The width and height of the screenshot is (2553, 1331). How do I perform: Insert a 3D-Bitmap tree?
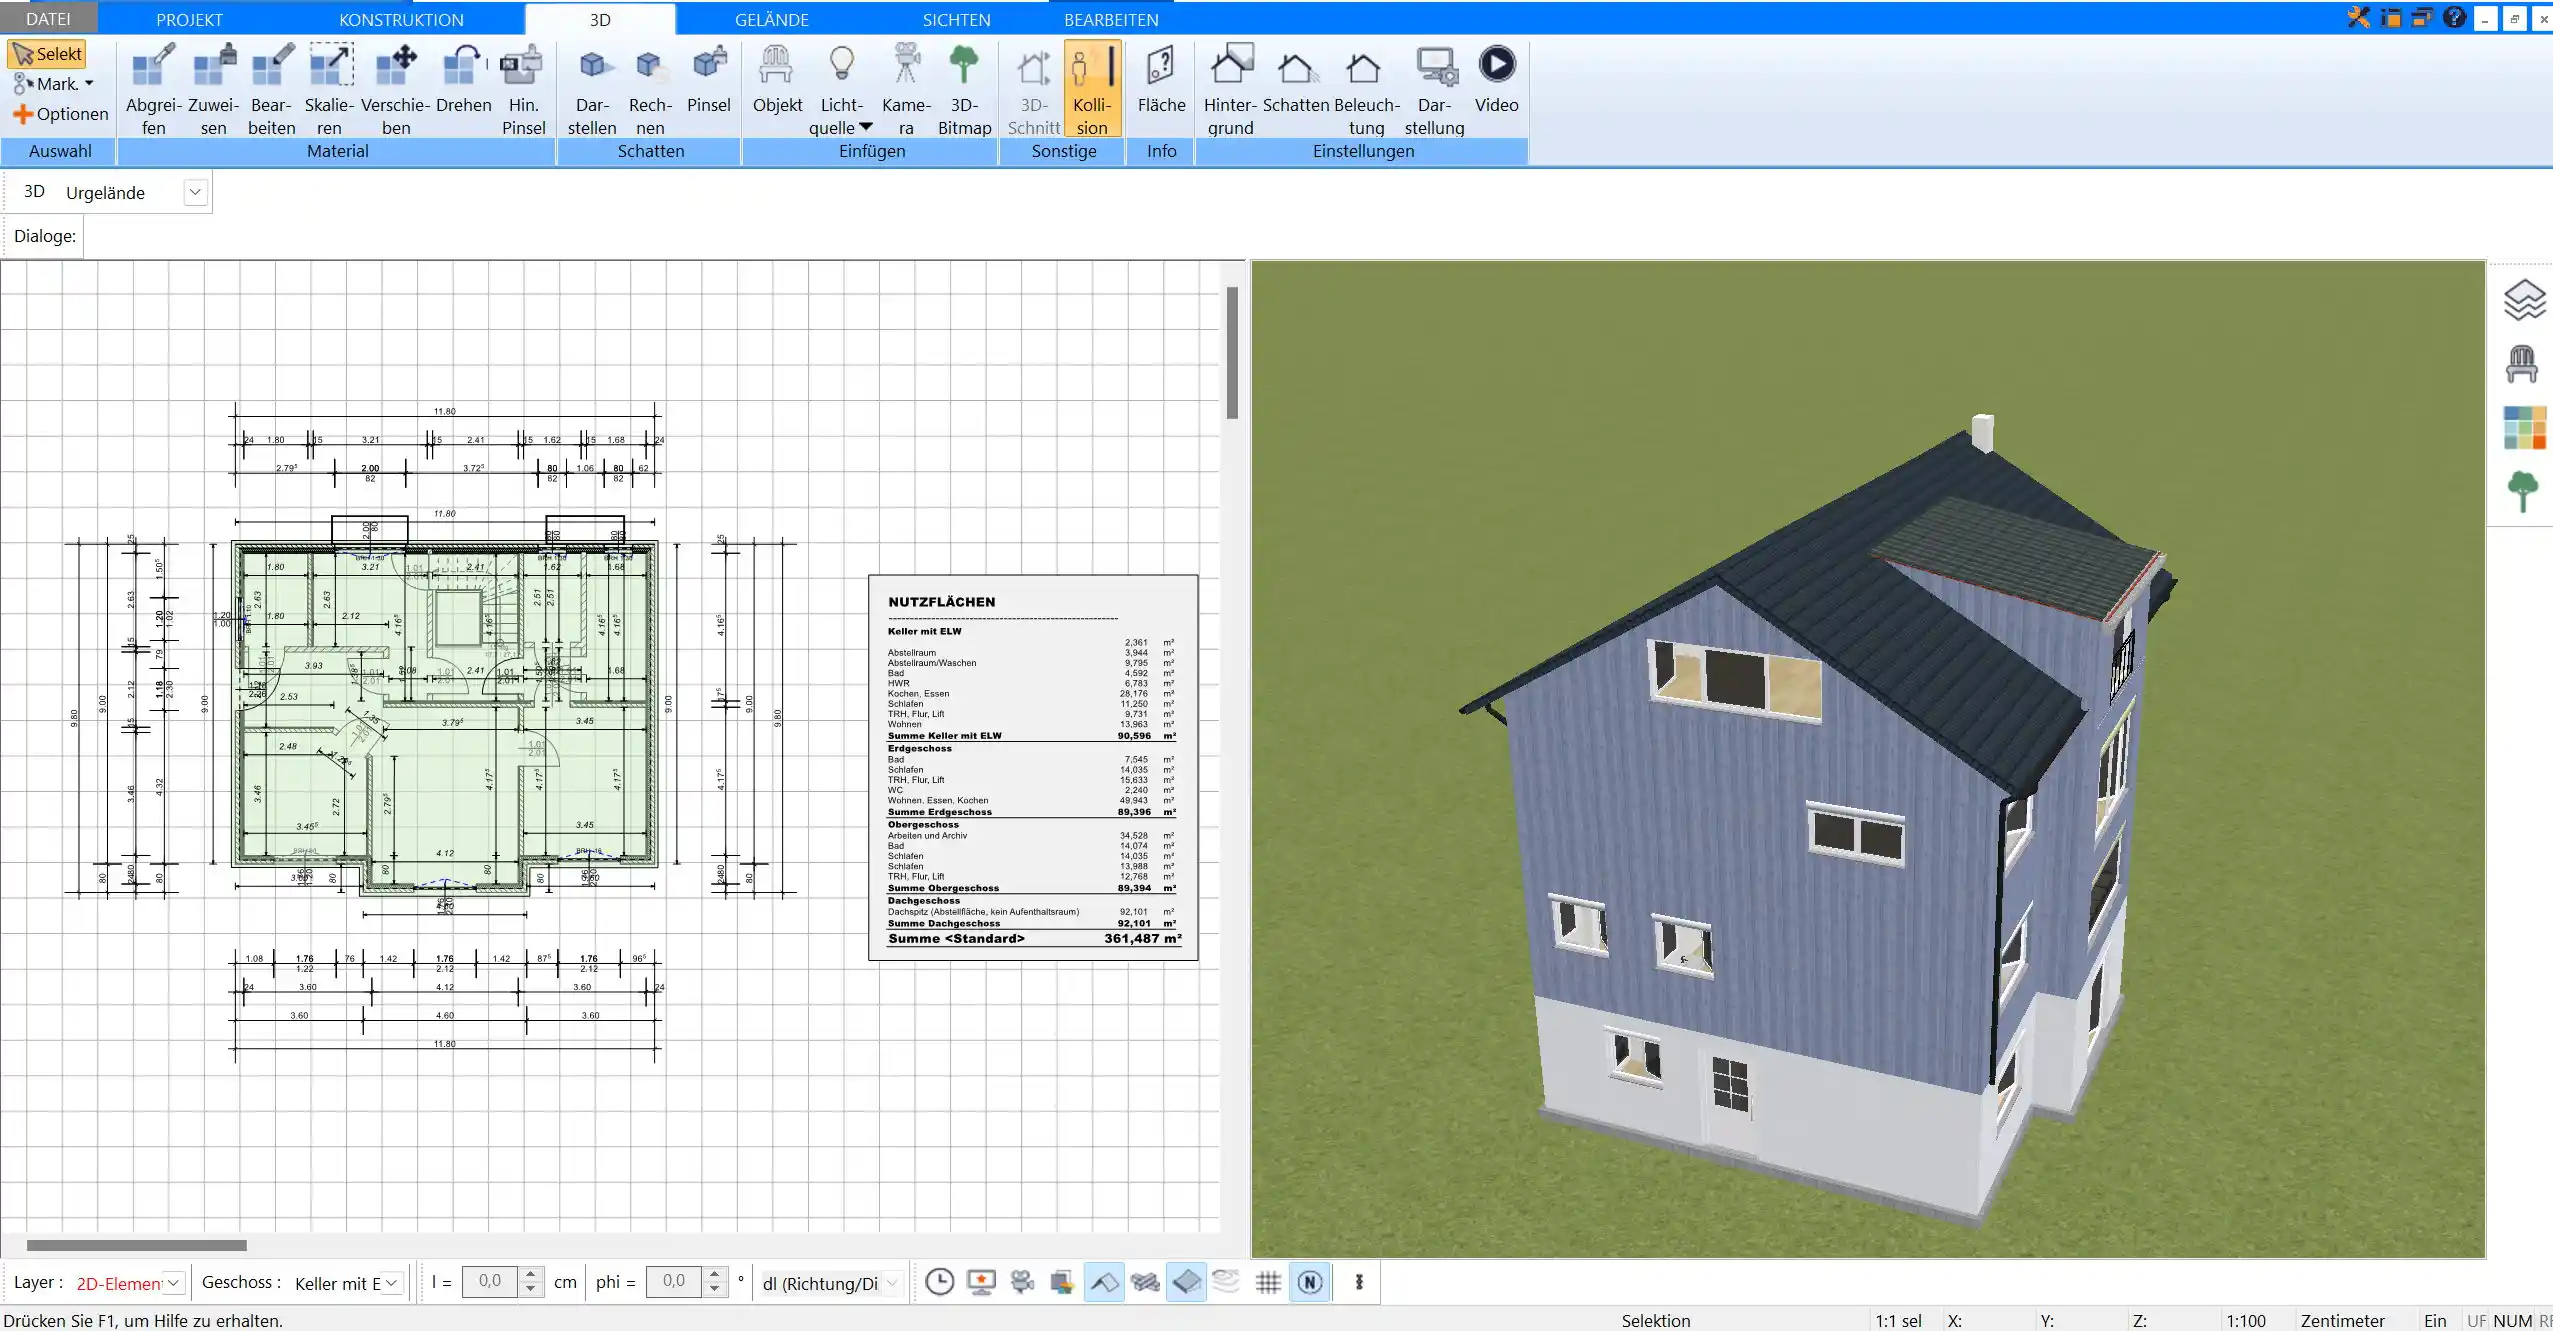click(x=964, y=90)
